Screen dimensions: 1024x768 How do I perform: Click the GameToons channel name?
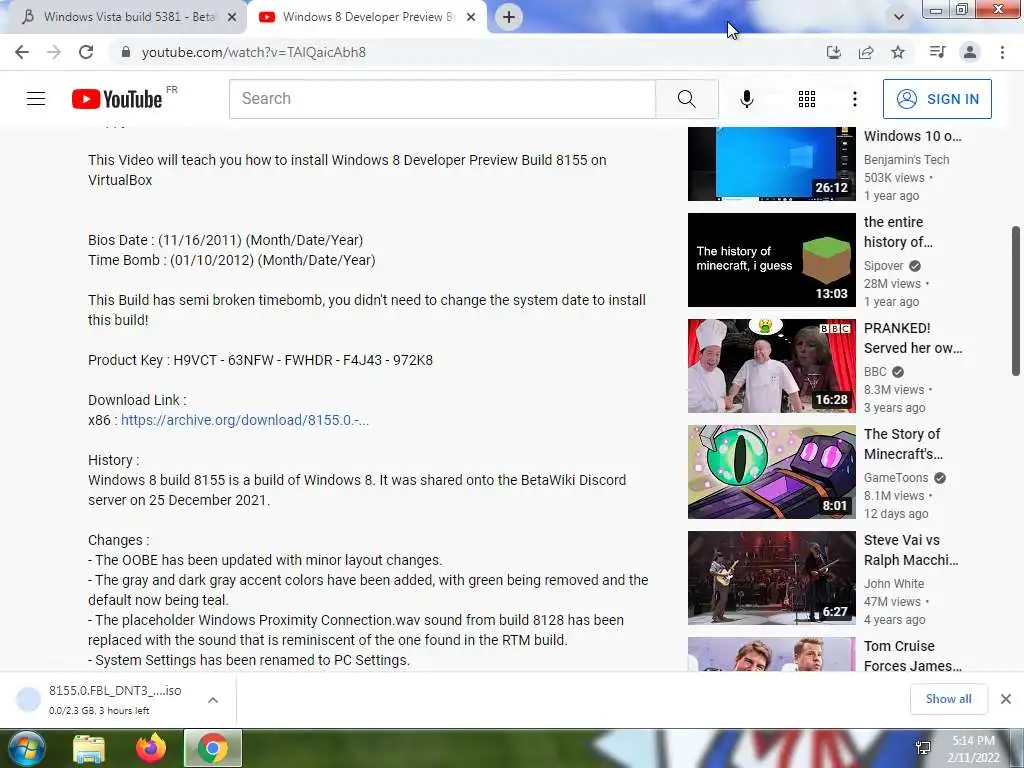click(x=896, y=477)
